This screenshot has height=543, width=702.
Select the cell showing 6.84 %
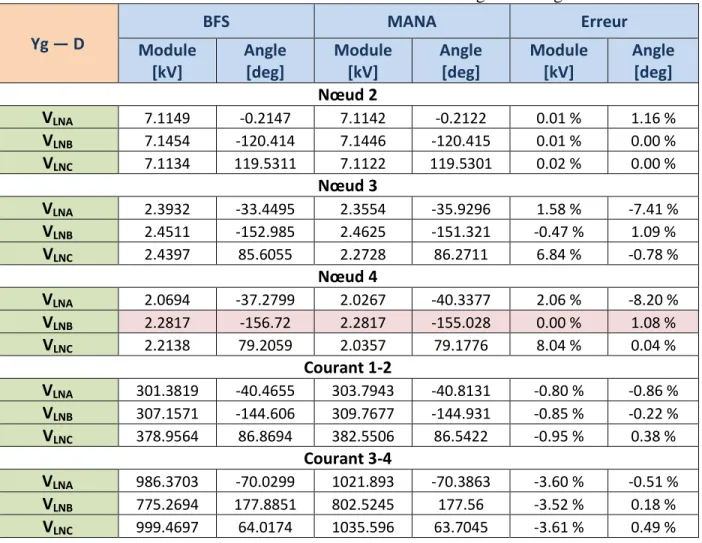(559, 254)
